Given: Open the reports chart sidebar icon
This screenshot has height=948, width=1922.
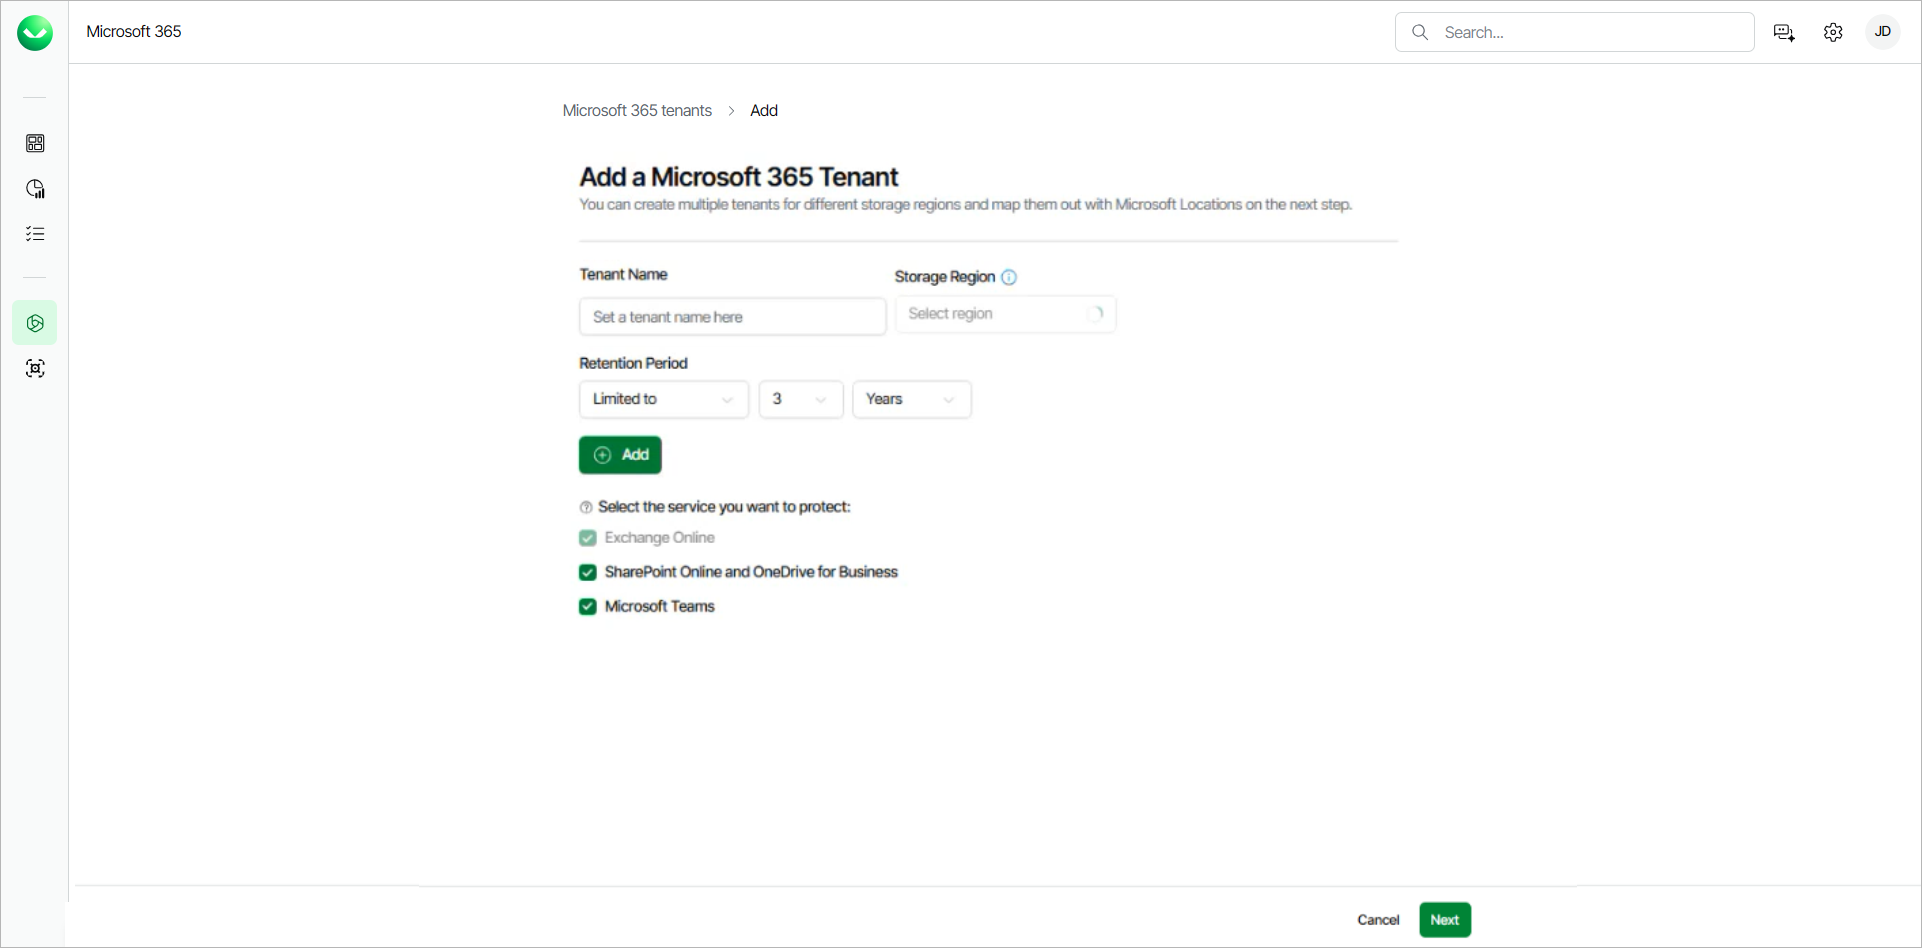Looking at the screenshot, I should click(x=35, y=189).
